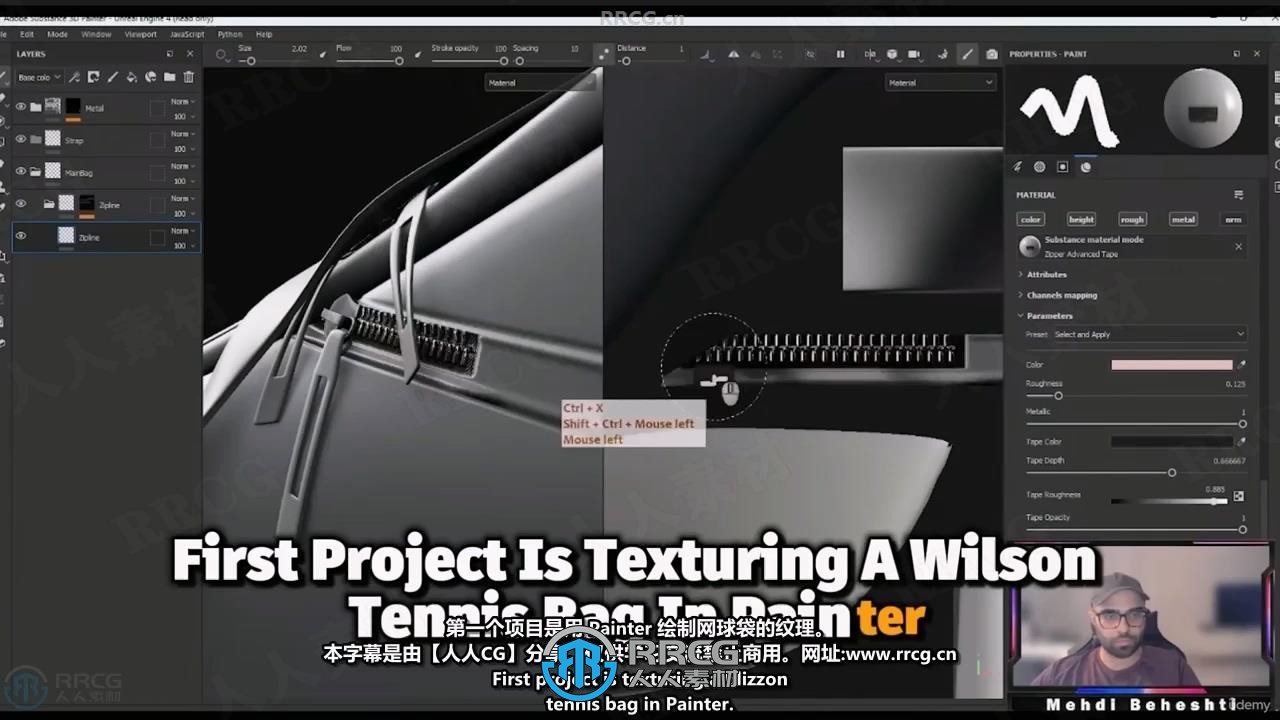Expand the Attributes section
This screenshot has width=1280, height=720.
pos(1043,274)
